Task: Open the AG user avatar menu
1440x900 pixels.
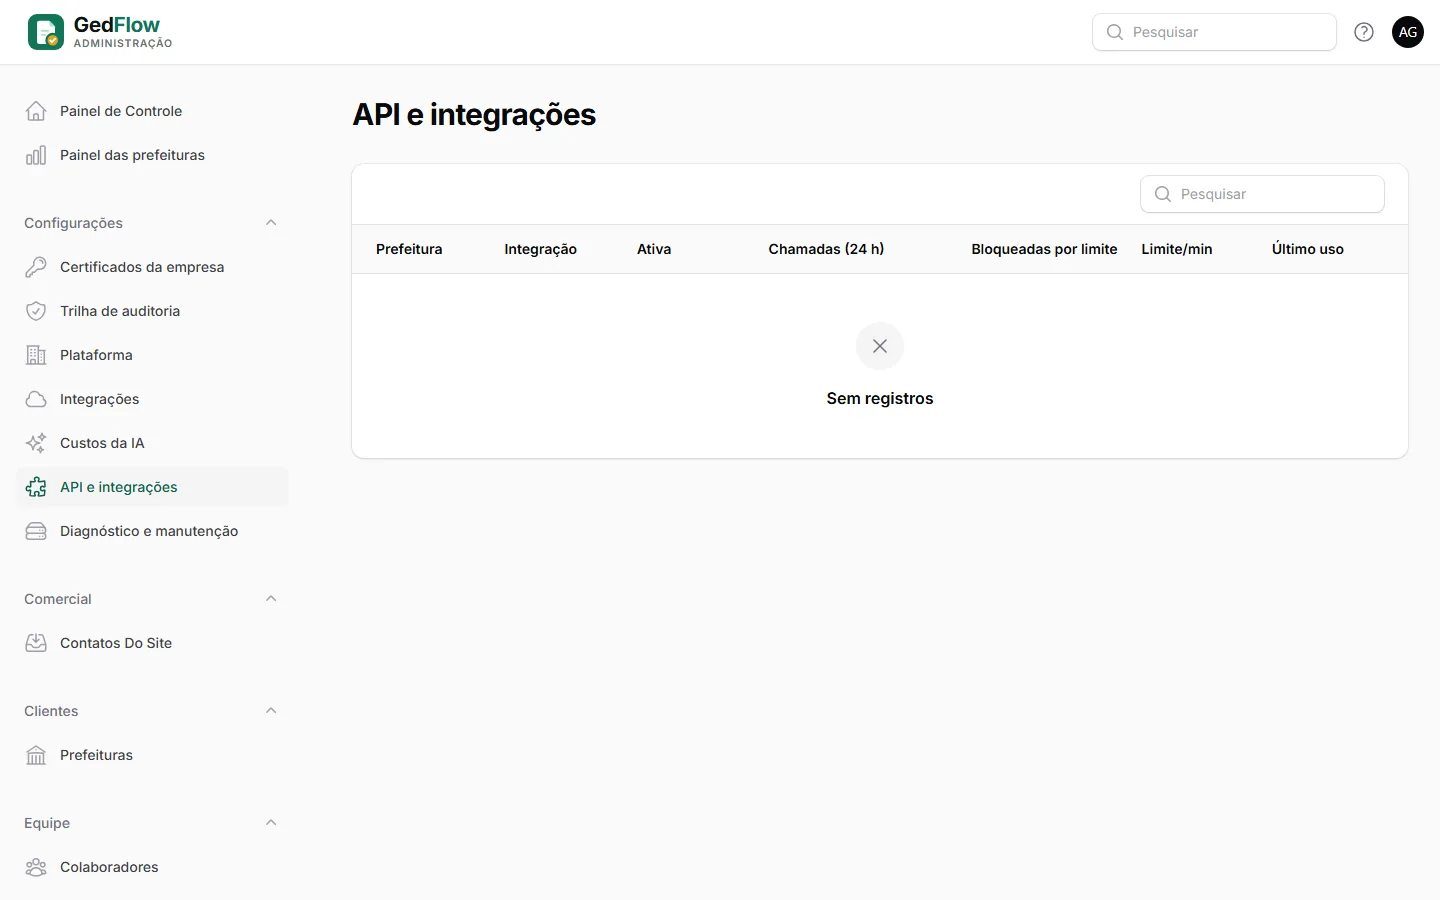Action: pyautogui.click(x=1408, y=32)
